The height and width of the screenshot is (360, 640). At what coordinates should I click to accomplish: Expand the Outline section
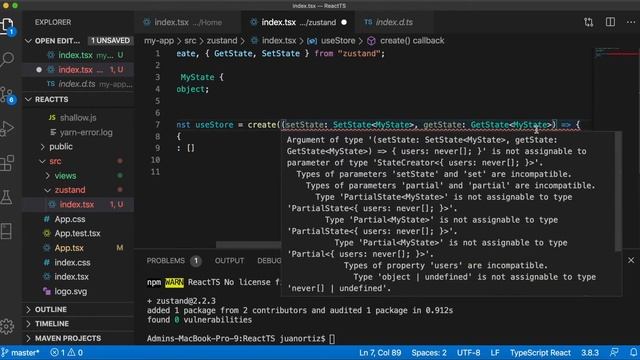[x=28, y=310]
